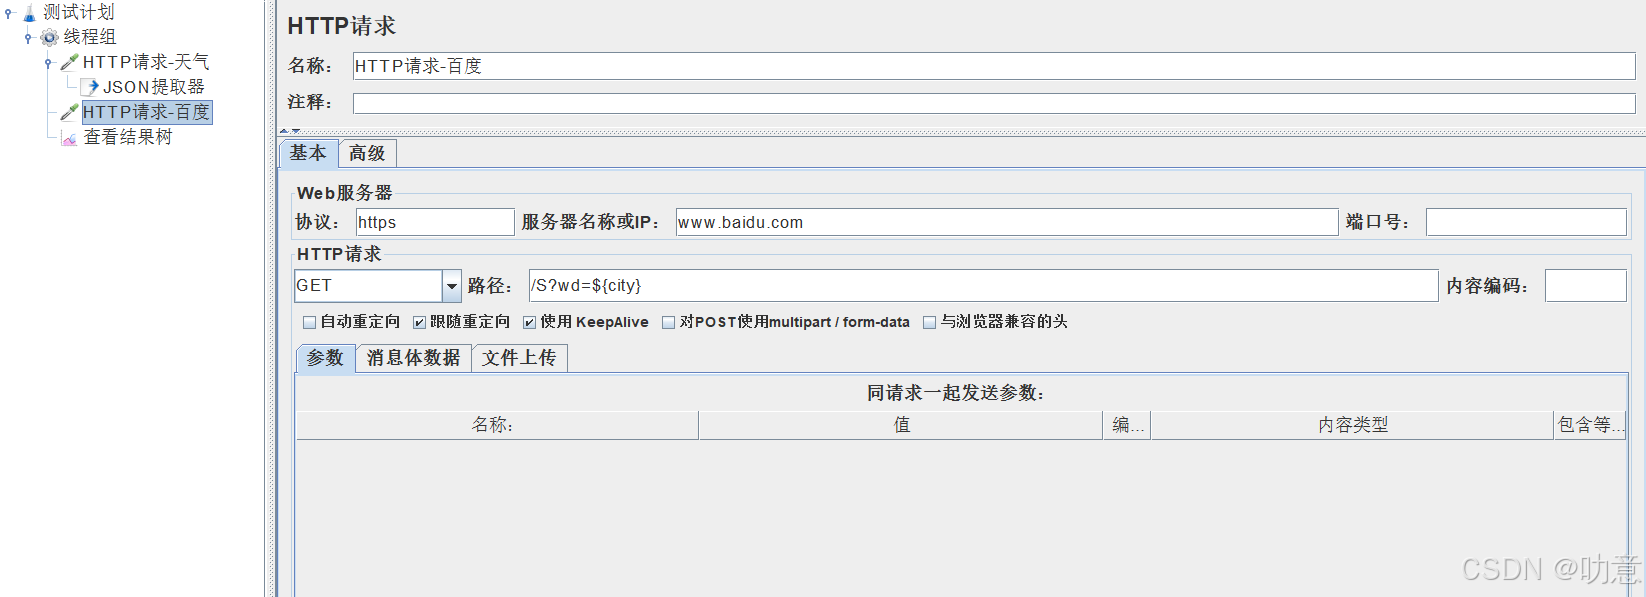Toggle 使用 KeepAlive checkbox

[x=529, y=322]
